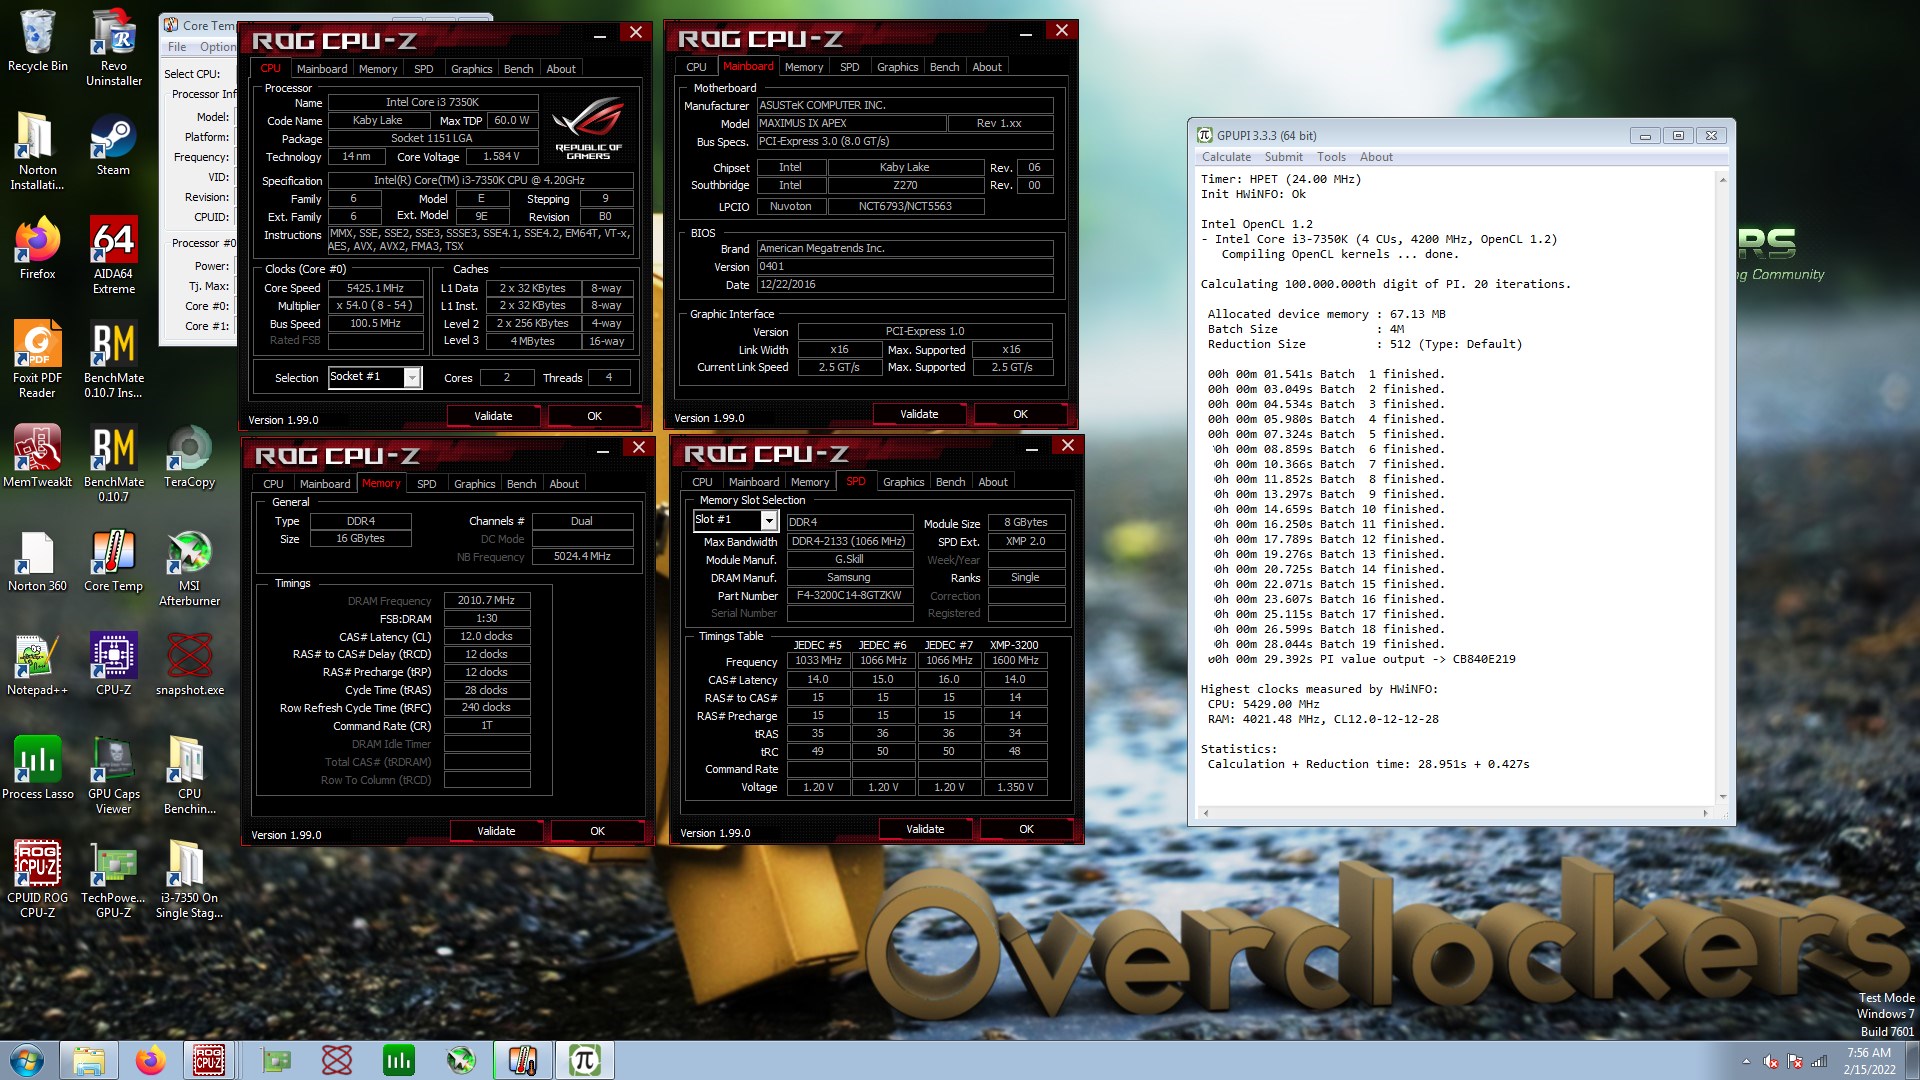Switch to Bench tab in CPU window
Screen dimensions: 1920x1080
pos(518,69)
